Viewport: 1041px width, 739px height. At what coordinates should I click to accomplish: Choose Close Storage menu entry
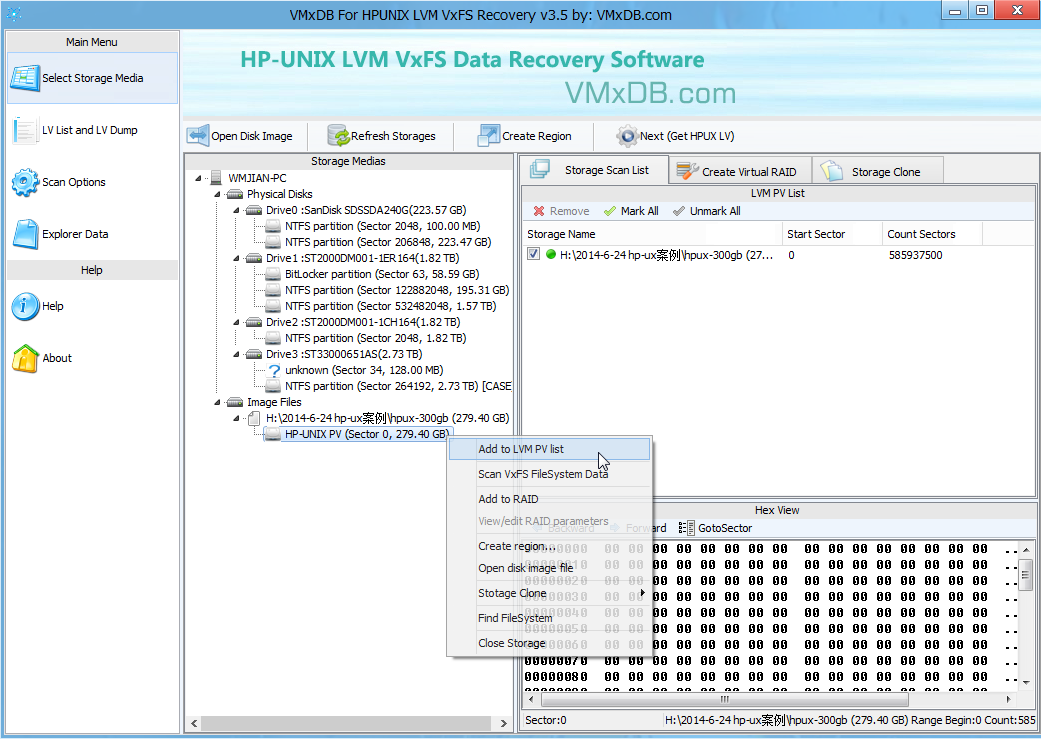[x=550, y=643]
